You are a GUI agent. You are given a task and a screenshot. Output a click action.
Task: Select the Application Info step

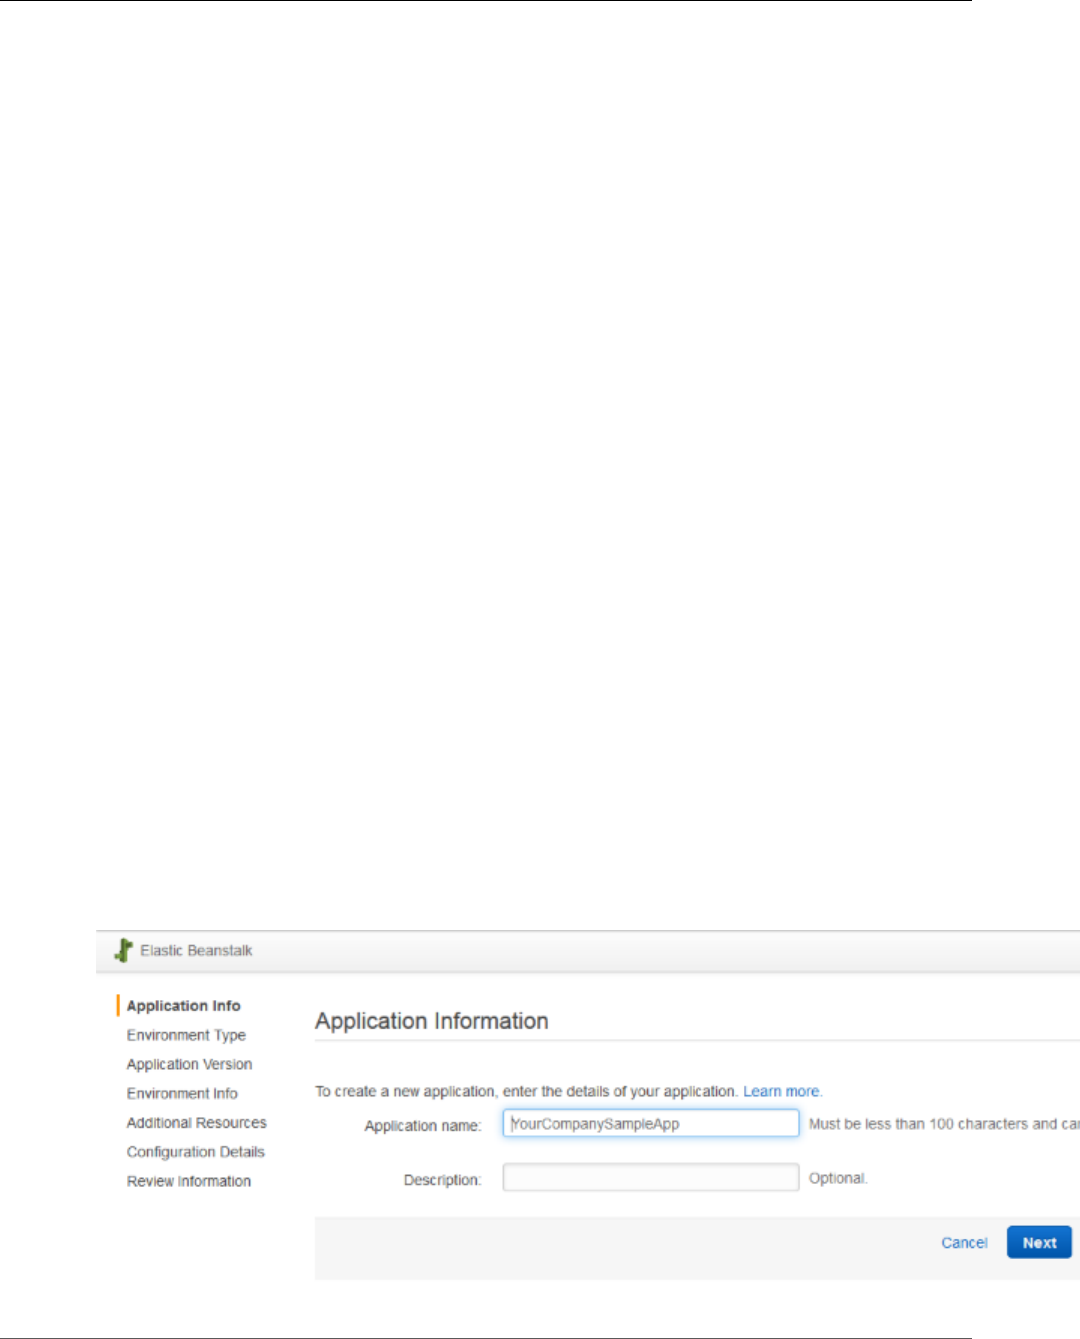(x=183, y=1006)
